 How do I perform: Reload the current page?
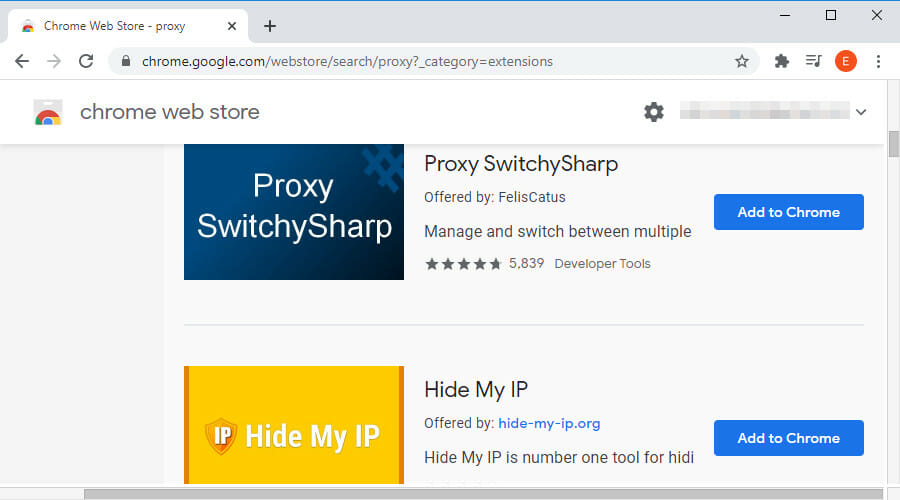(86, 61)
